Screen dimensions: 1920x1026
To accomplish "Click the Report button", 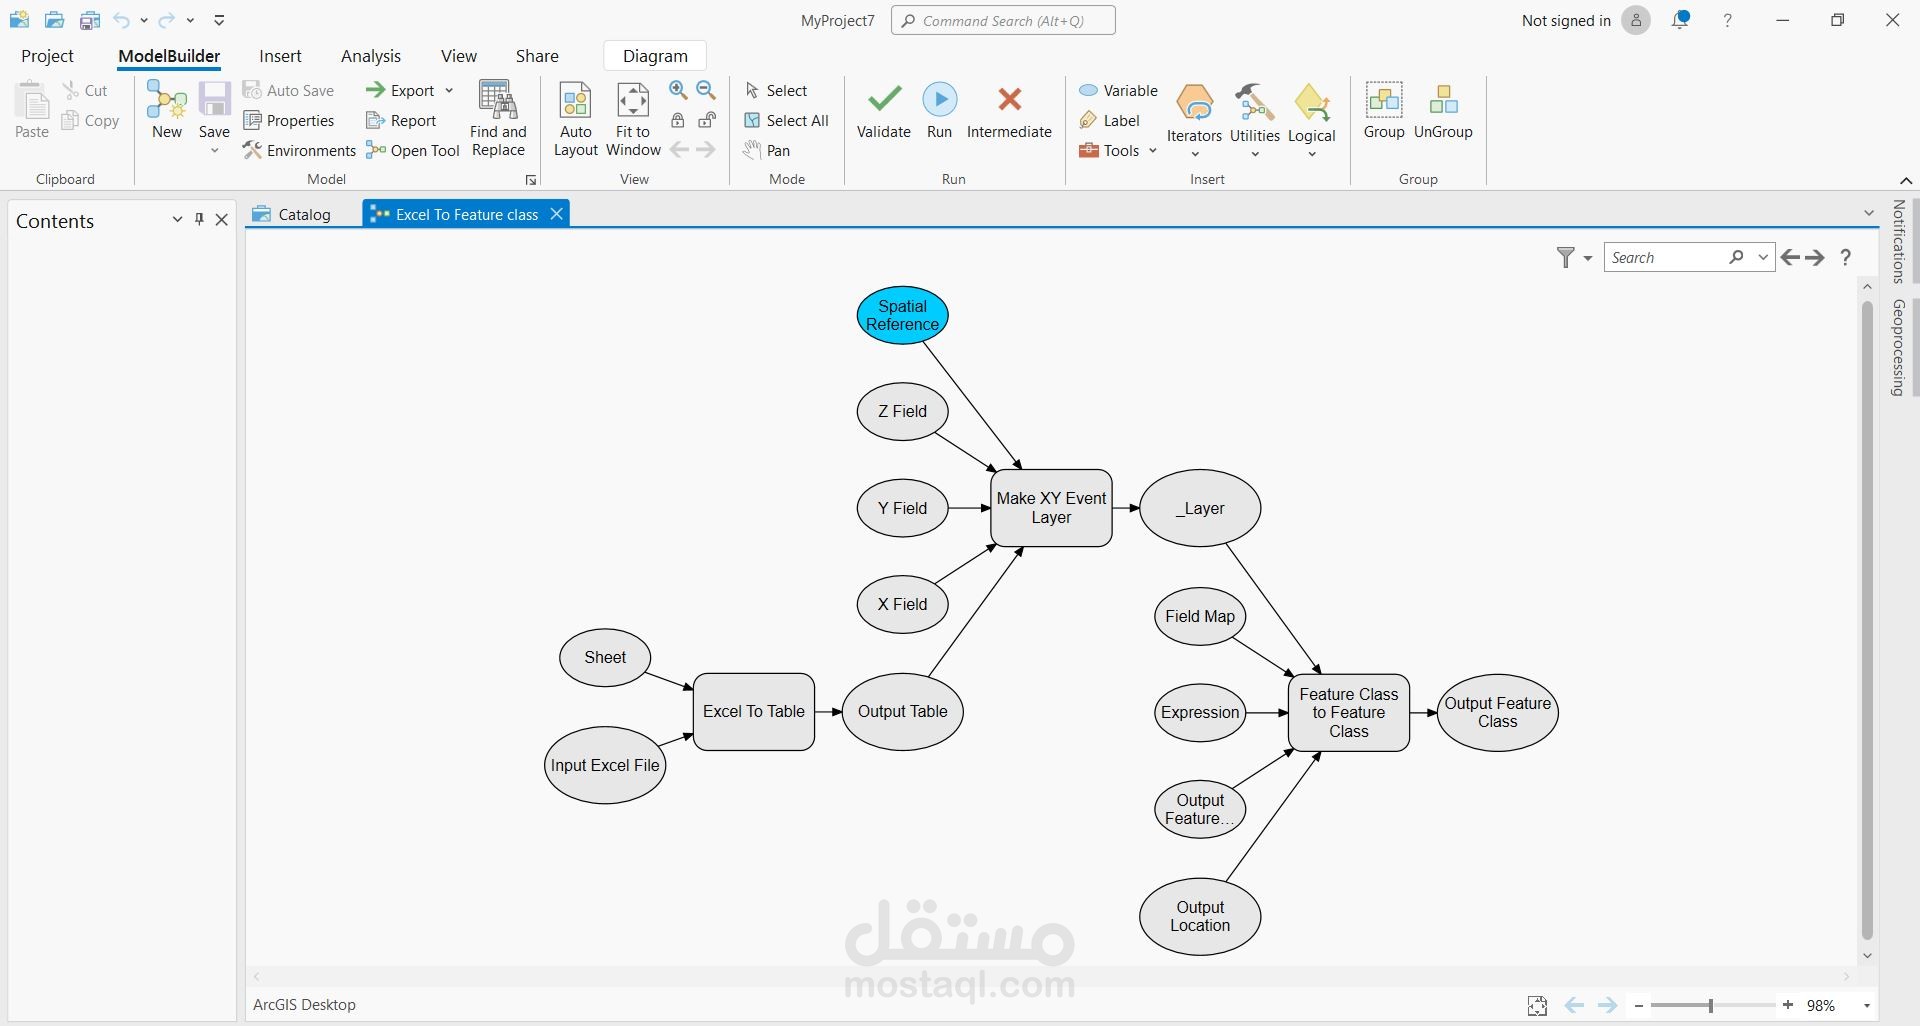I will (401, 120).
